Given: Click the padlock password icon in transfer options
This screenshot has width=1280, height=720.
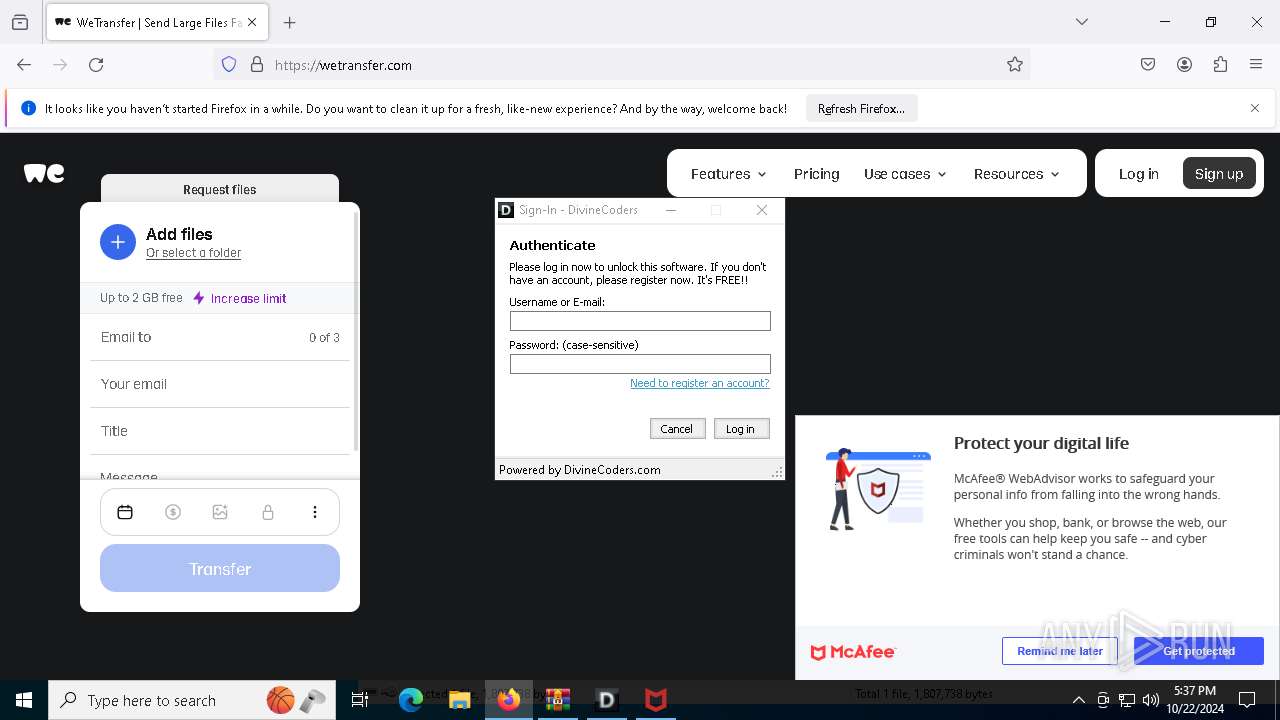Looking at the screenshot, I should coord(268,512).
